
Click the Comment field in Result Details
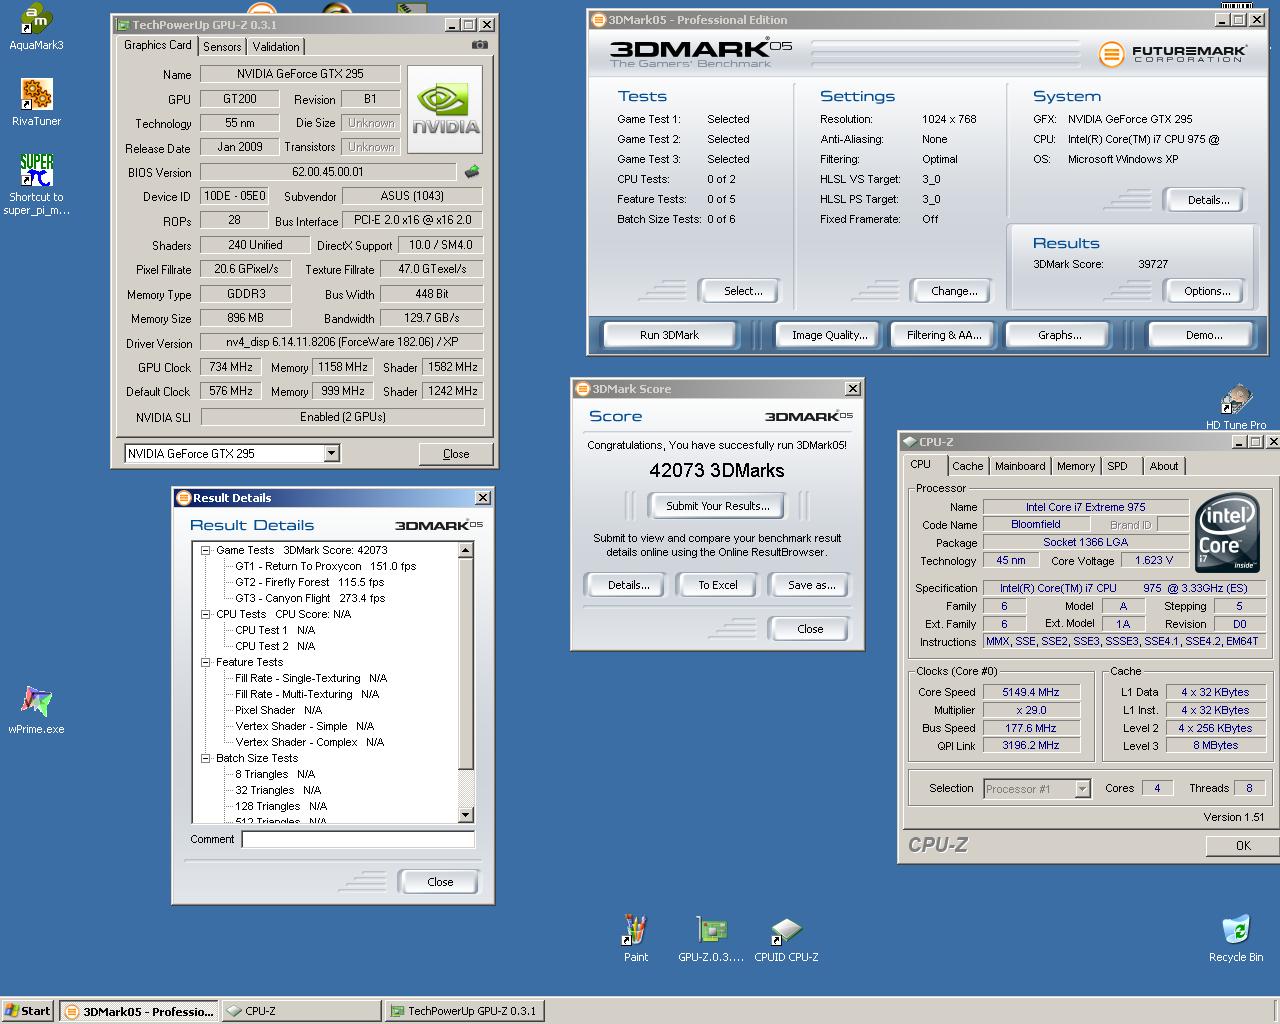click(x=358, y=840)
